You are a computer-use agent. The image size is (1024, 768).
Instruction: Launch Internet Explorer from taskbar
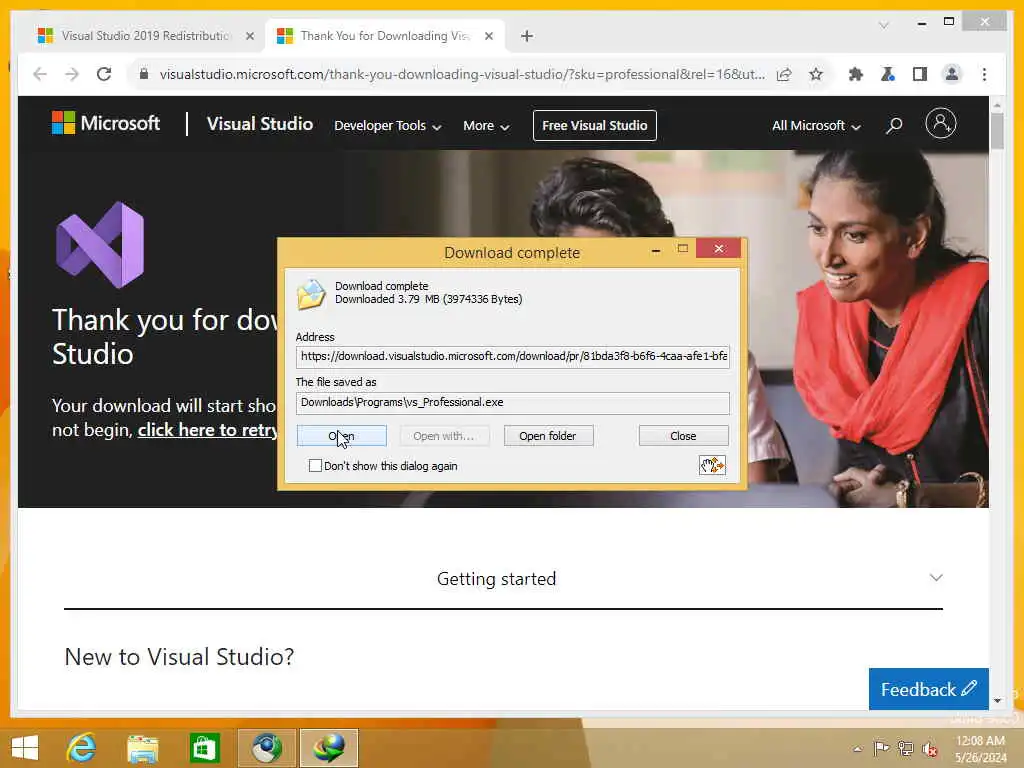coord(82,748)
